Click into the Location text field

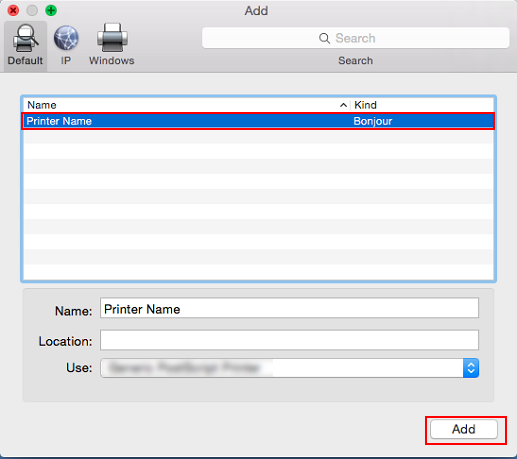(x=289, y=340)
